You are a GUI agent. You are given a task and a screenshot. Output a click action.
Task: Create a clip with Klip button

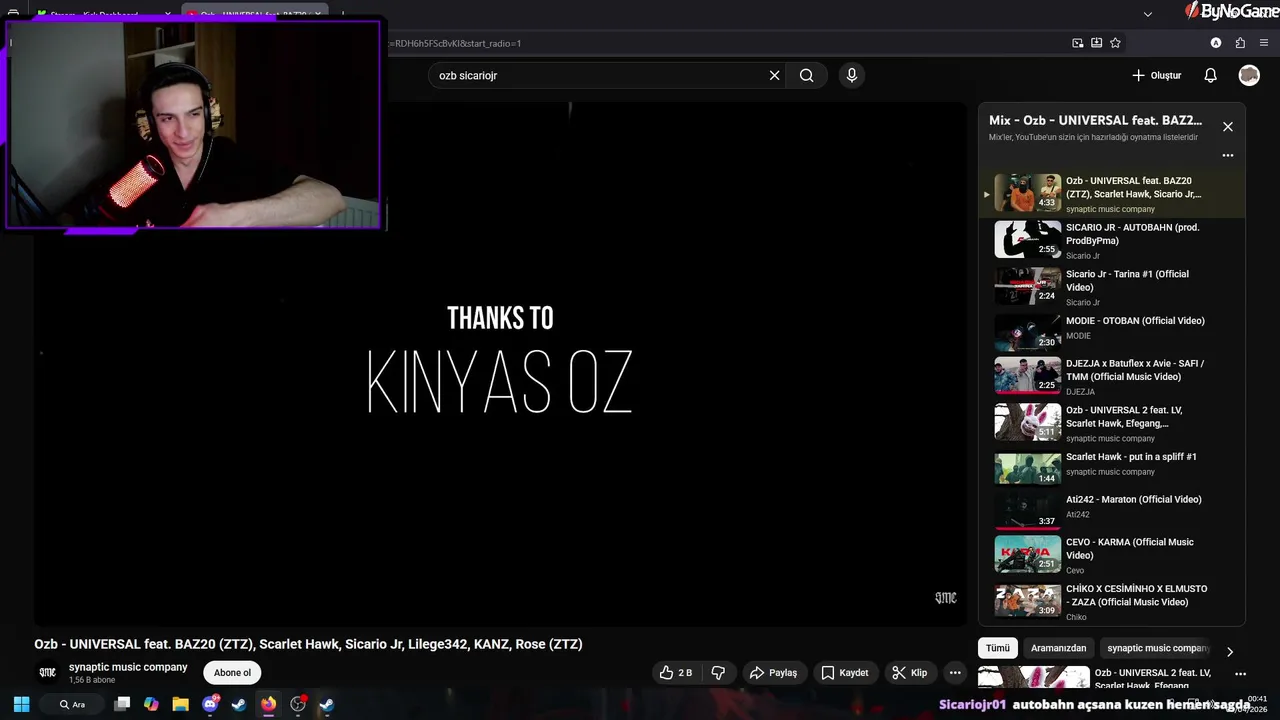click(910, 673)
